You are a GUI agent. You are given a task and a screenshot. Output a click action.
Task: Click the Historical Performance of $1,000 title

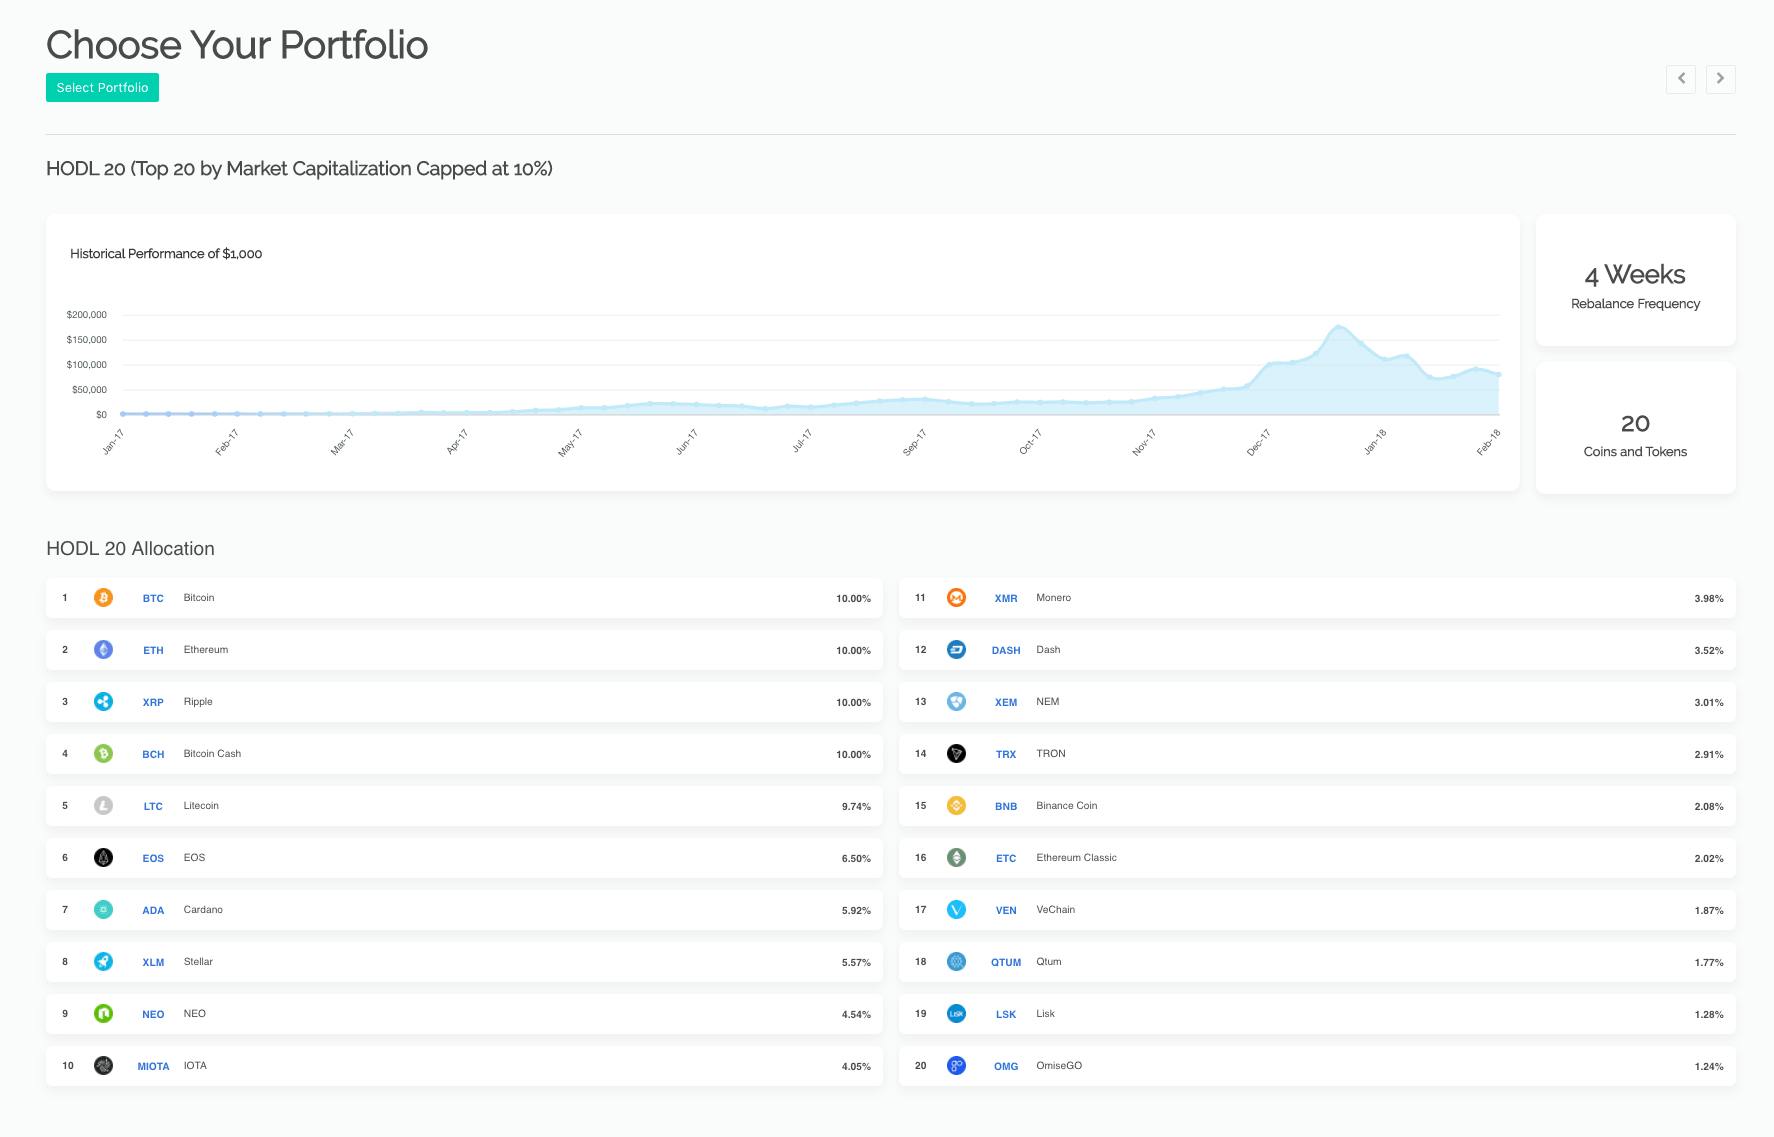pyautogui.click(x=166, y=254)
